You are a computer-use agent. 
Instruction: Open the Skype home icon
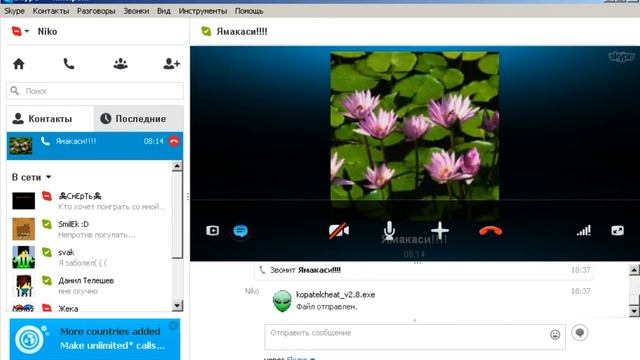click(19, 64)
